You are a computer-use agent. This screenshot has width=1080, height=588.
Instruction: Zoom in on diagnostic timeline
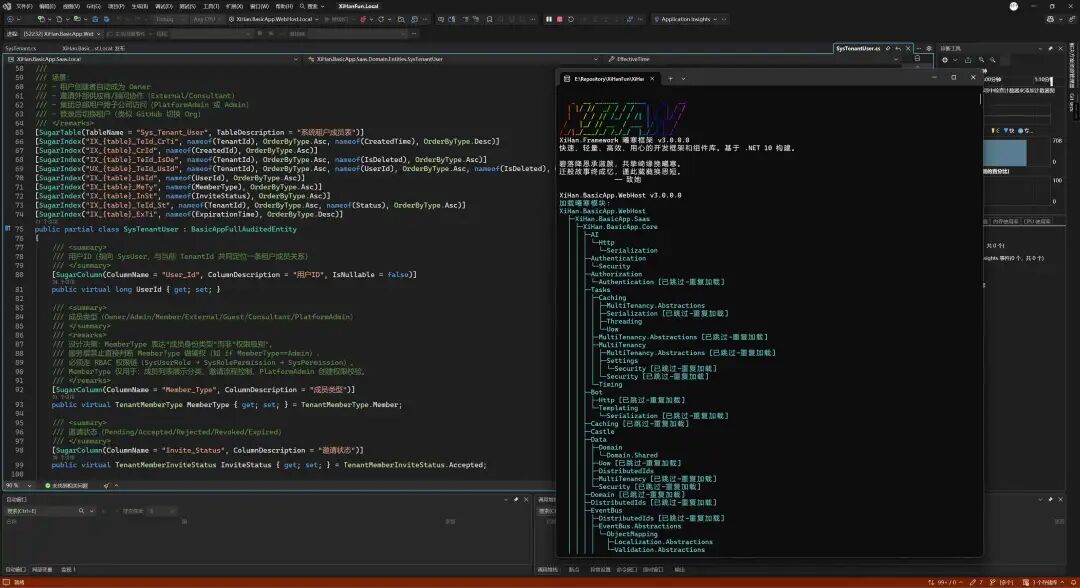click(x=982, y=60)
